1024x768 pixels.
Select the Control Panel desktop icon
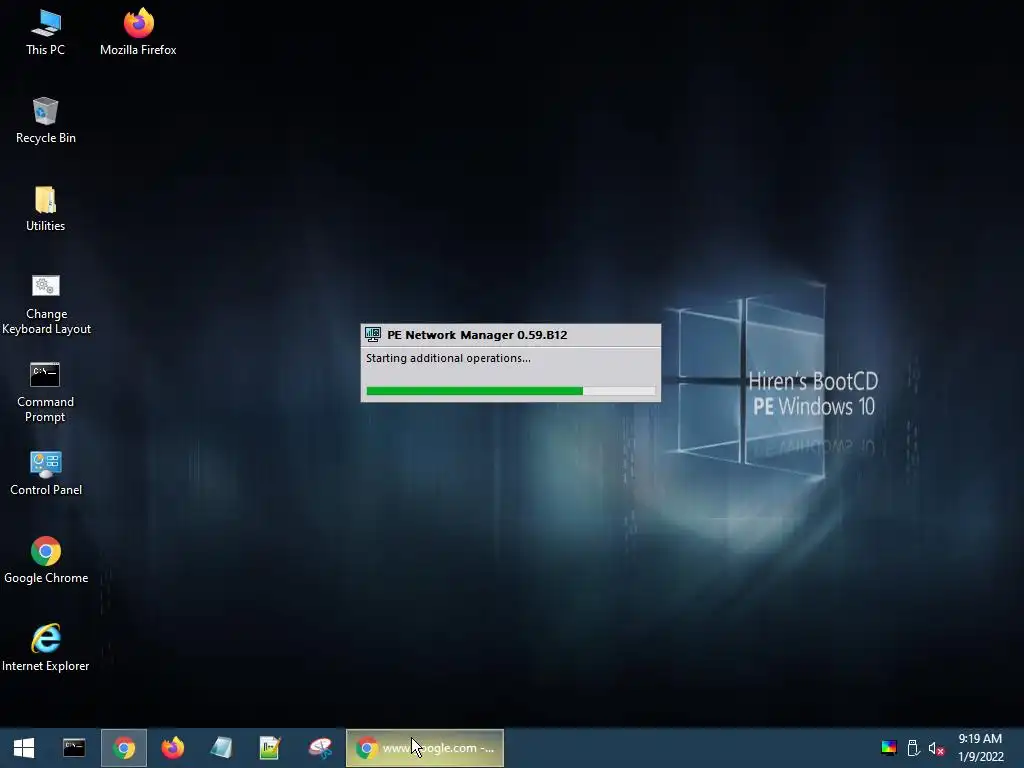coord(46,473)
